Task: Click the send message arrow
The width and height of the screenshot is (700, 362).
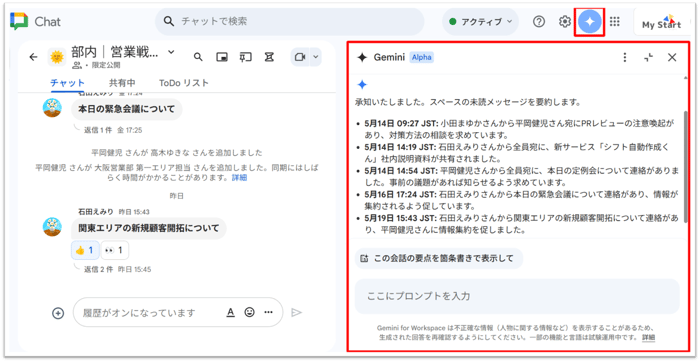Action: [296, 312]
